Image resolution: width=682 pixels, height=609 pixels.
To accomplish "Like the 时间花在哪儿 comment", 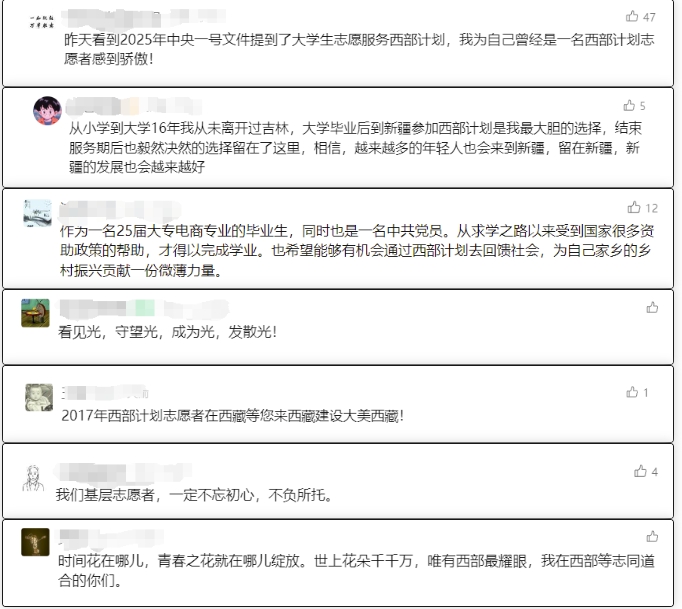I will pos(652,536).
